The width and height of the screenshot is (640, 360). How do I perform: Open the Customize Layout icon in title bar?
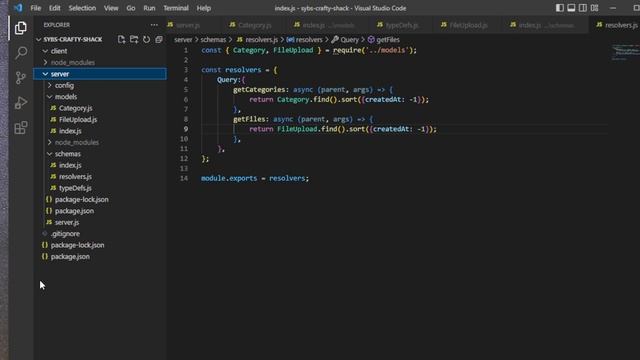pos(594,8)
